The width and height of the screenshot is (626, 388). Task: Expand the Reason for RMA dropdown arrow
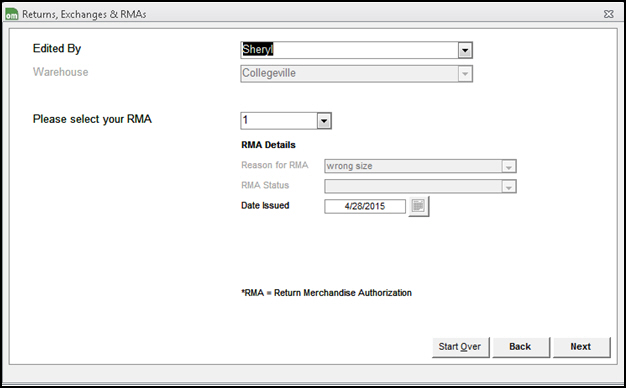(x=509, y=166)
